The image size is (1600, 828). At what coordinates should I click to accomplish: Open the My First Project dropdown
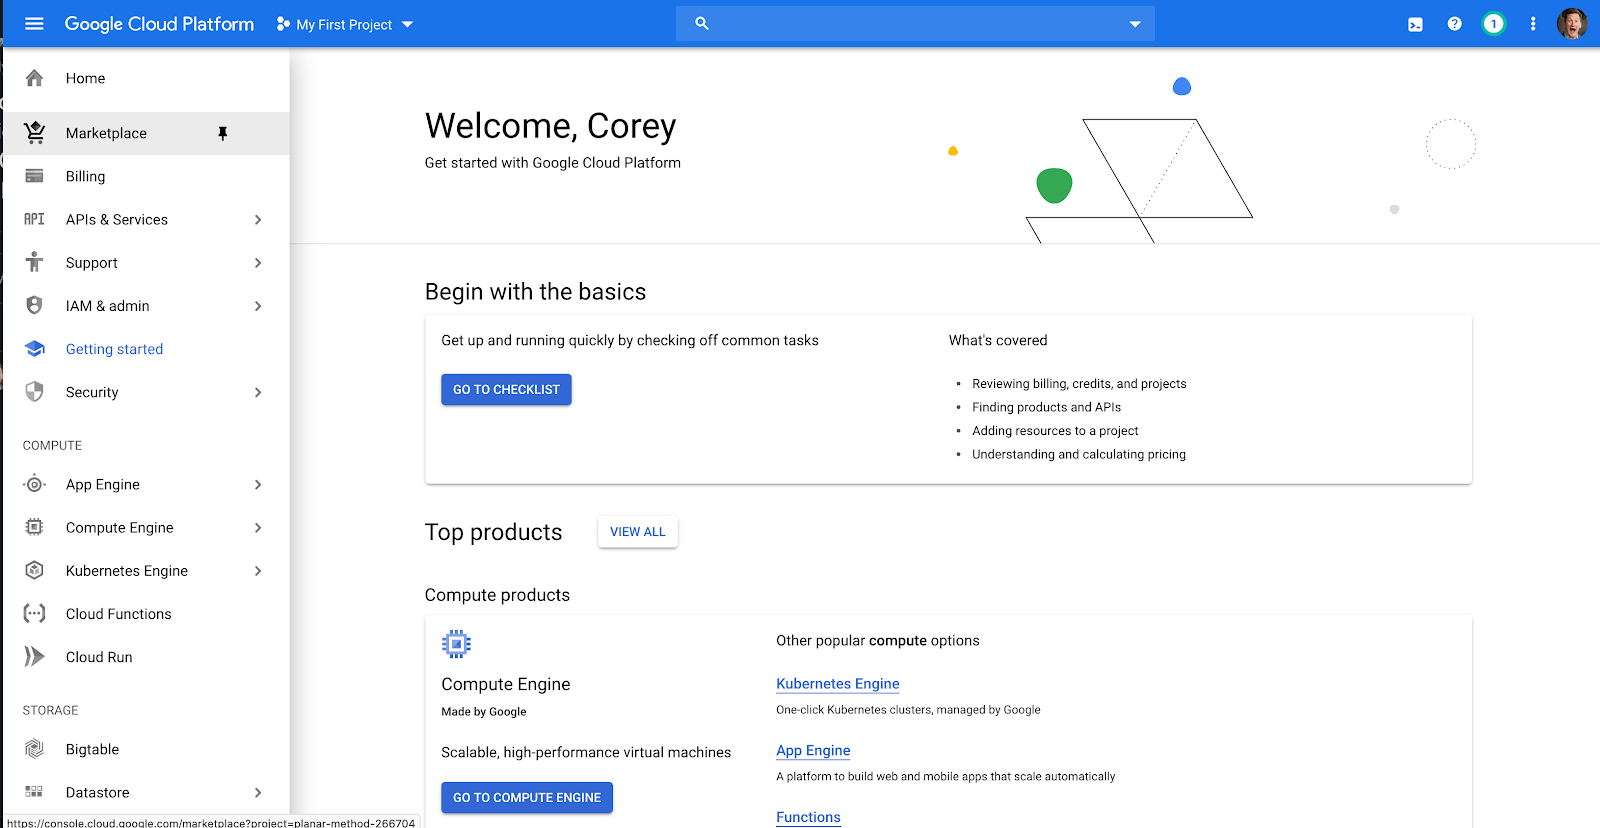tap(345, 24)
